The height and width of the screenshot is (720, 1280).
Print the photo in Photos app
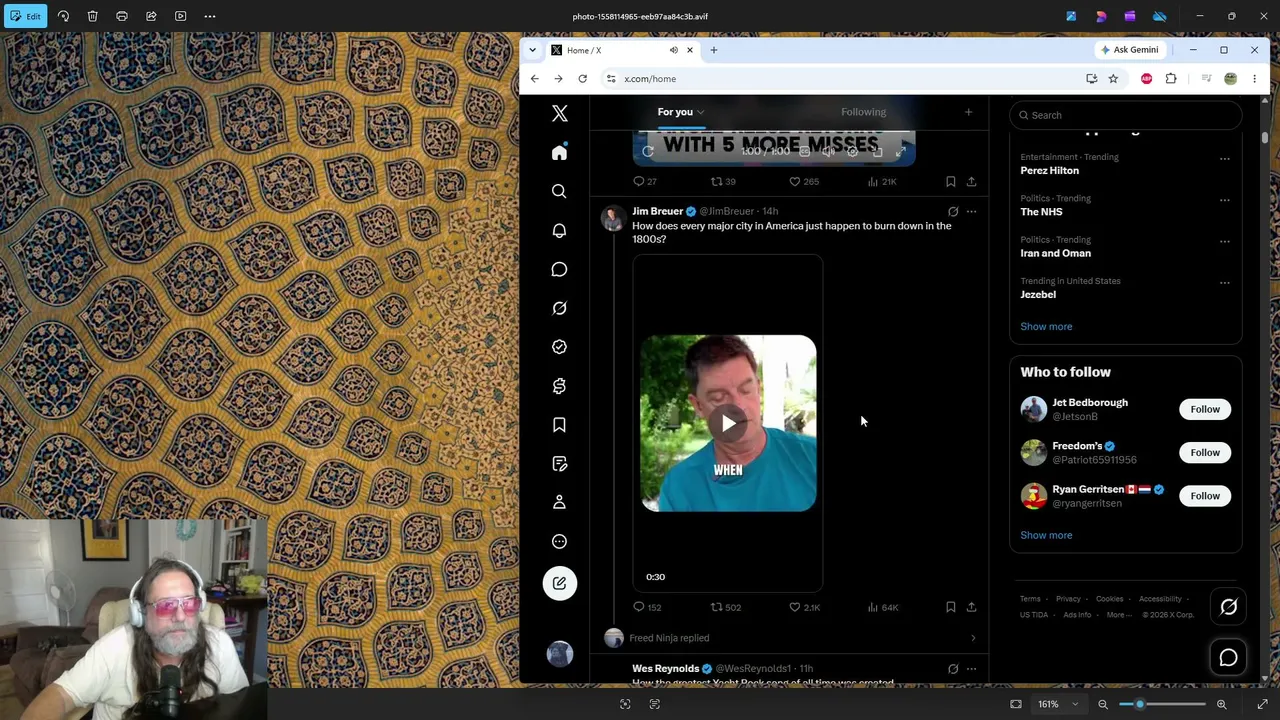tap(122, 16)
